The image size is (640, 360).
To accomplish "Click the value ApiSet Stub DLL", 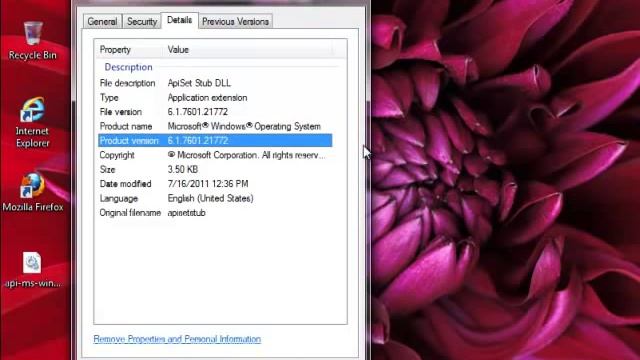I will tap(199, 83).
